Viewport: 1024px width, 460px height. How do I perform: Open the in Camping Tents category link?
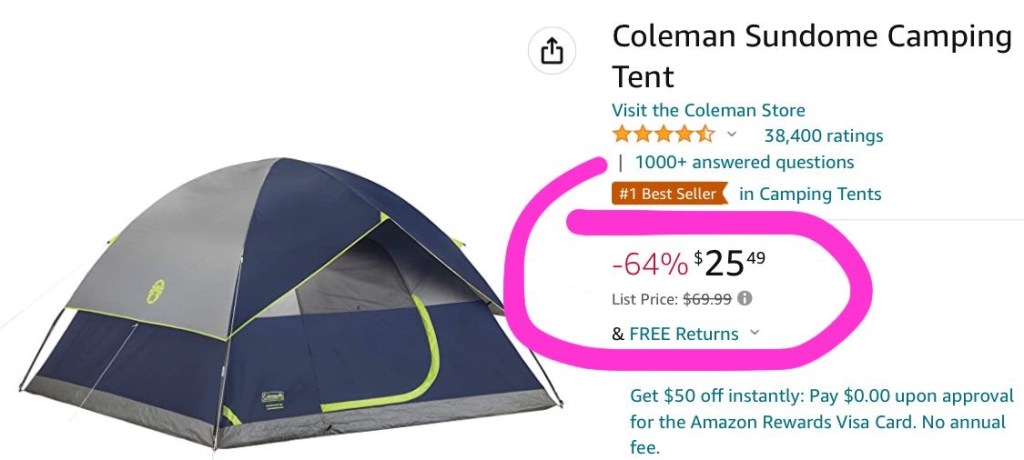click(x=810, y=193)
